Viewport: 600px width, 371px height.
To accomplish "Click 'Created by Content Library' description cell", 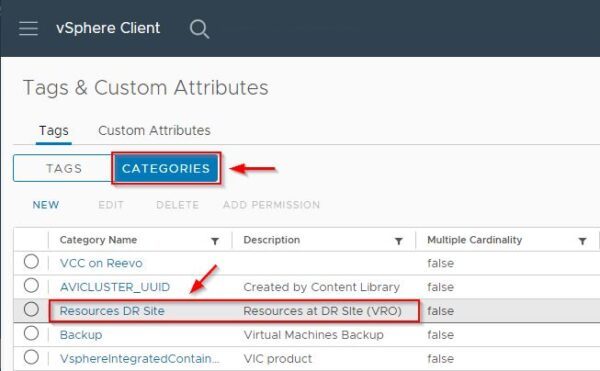I will pyautogui.click(x=321, y=287).
